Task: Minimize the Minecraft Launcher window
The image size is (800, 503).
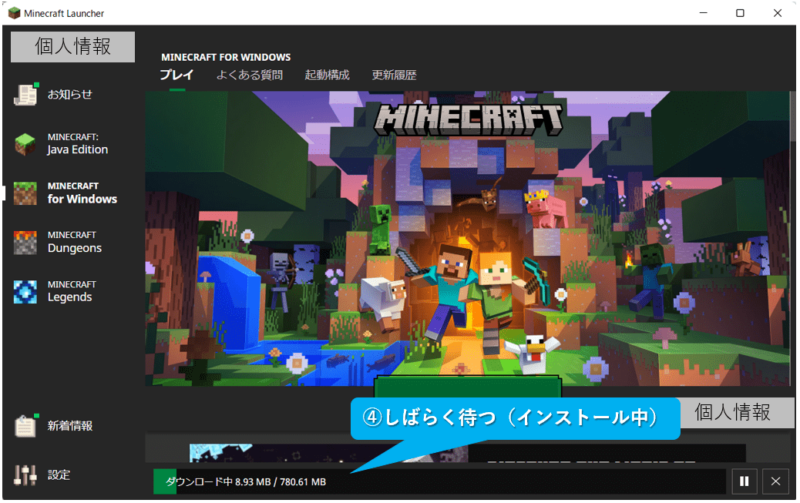Action: pos(703,13)
